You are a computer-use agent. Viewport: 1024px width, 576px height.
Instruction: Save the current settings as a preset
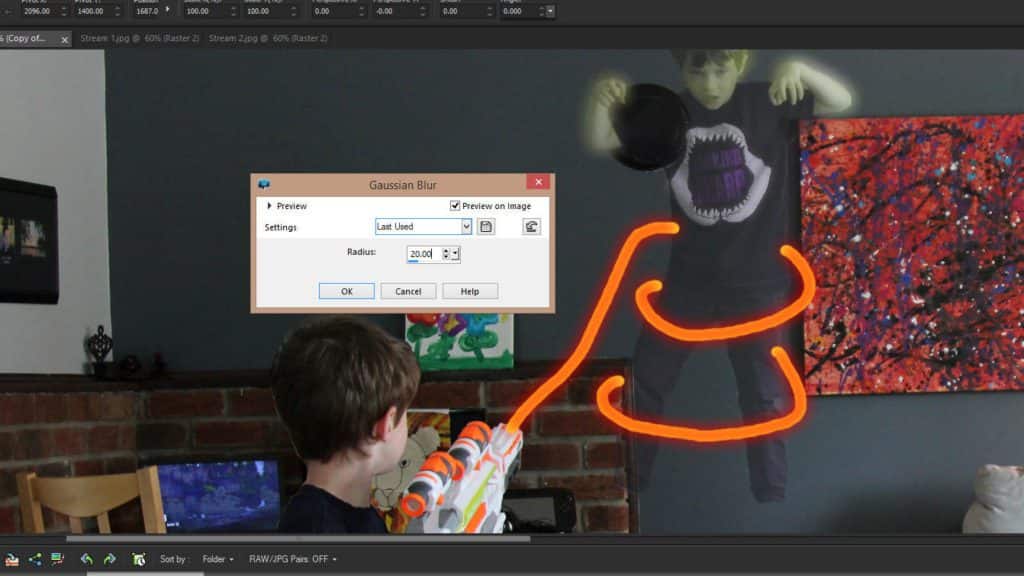click(487, 226)
